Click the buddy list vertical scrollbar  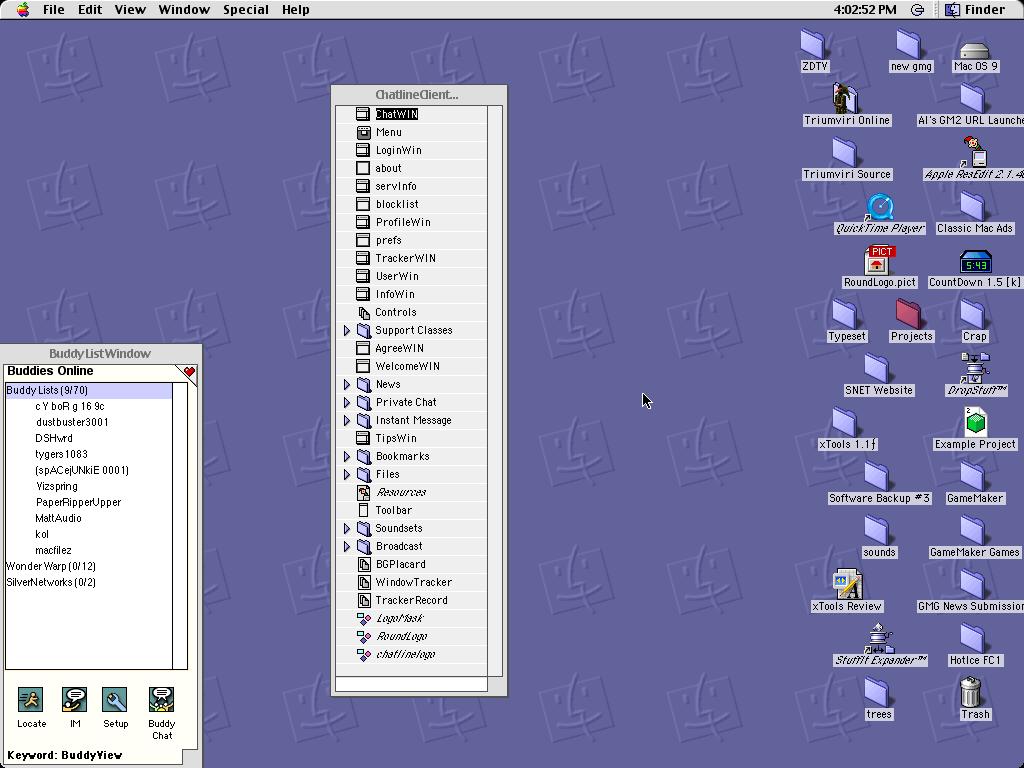[x=180, y=526]
